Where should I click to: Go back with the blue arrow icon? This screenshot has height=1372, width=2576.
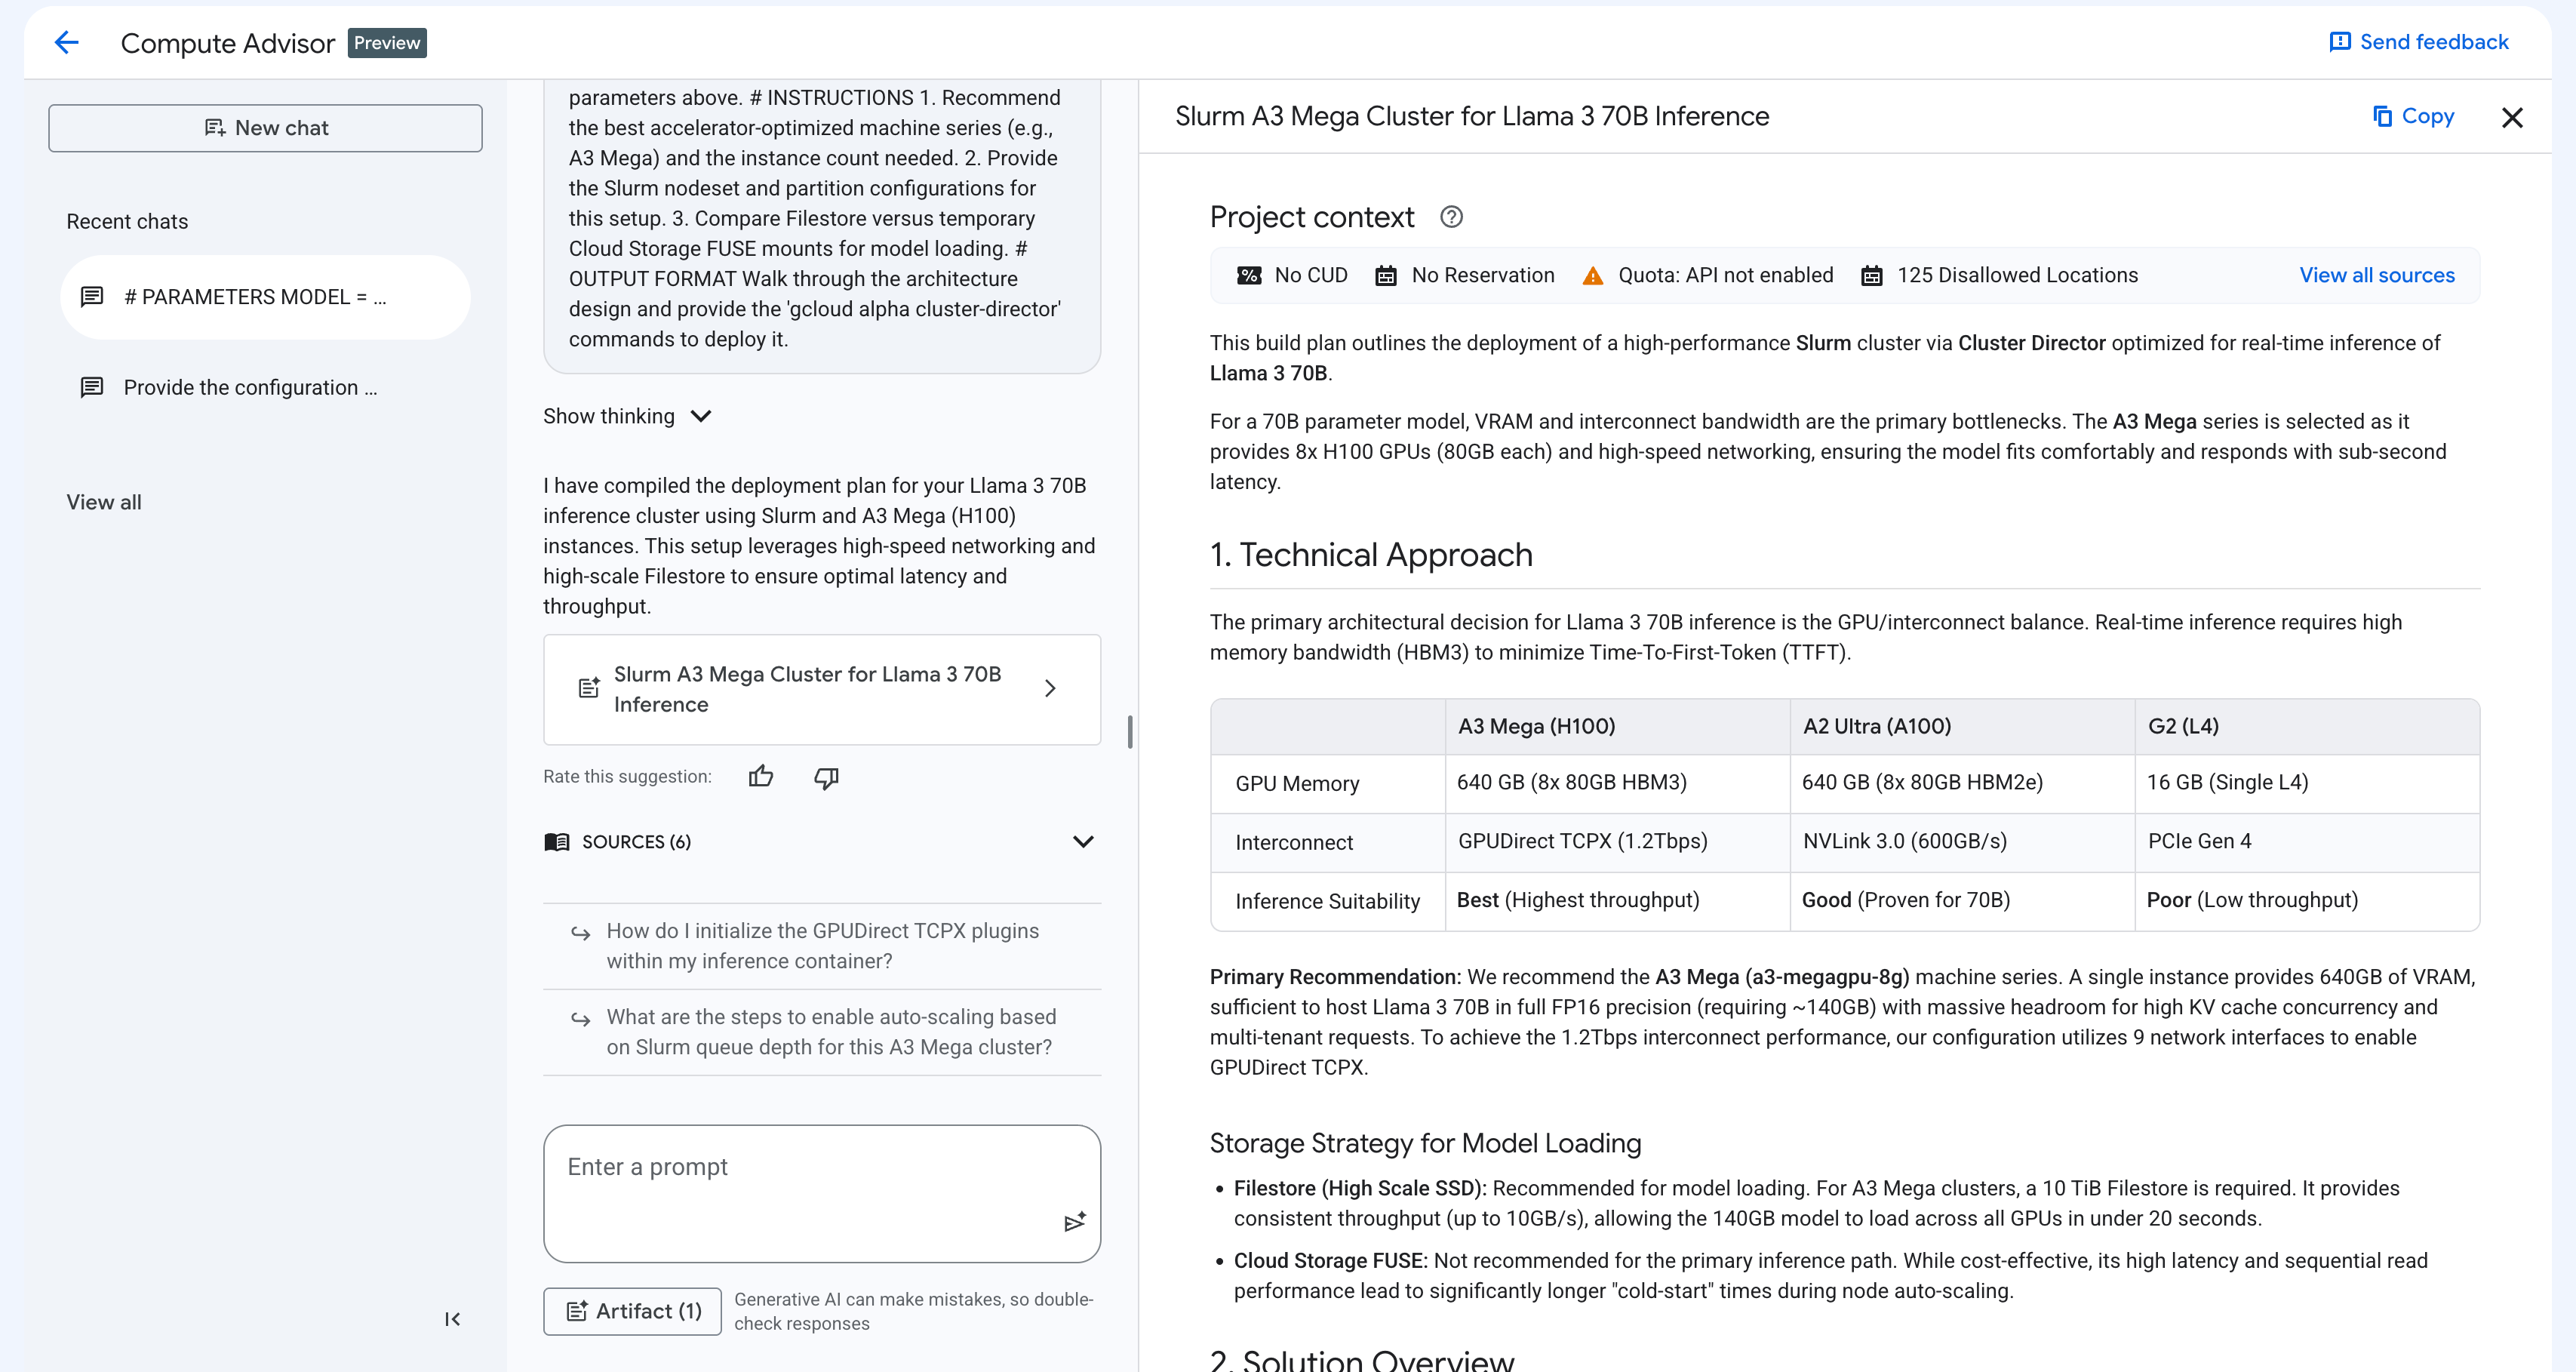(66, 42)
